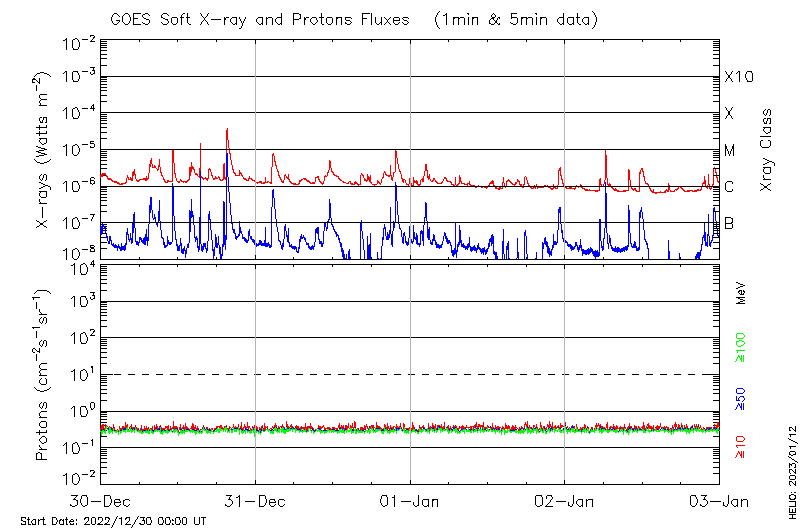Click the C class label on right axis

point(729,187)
